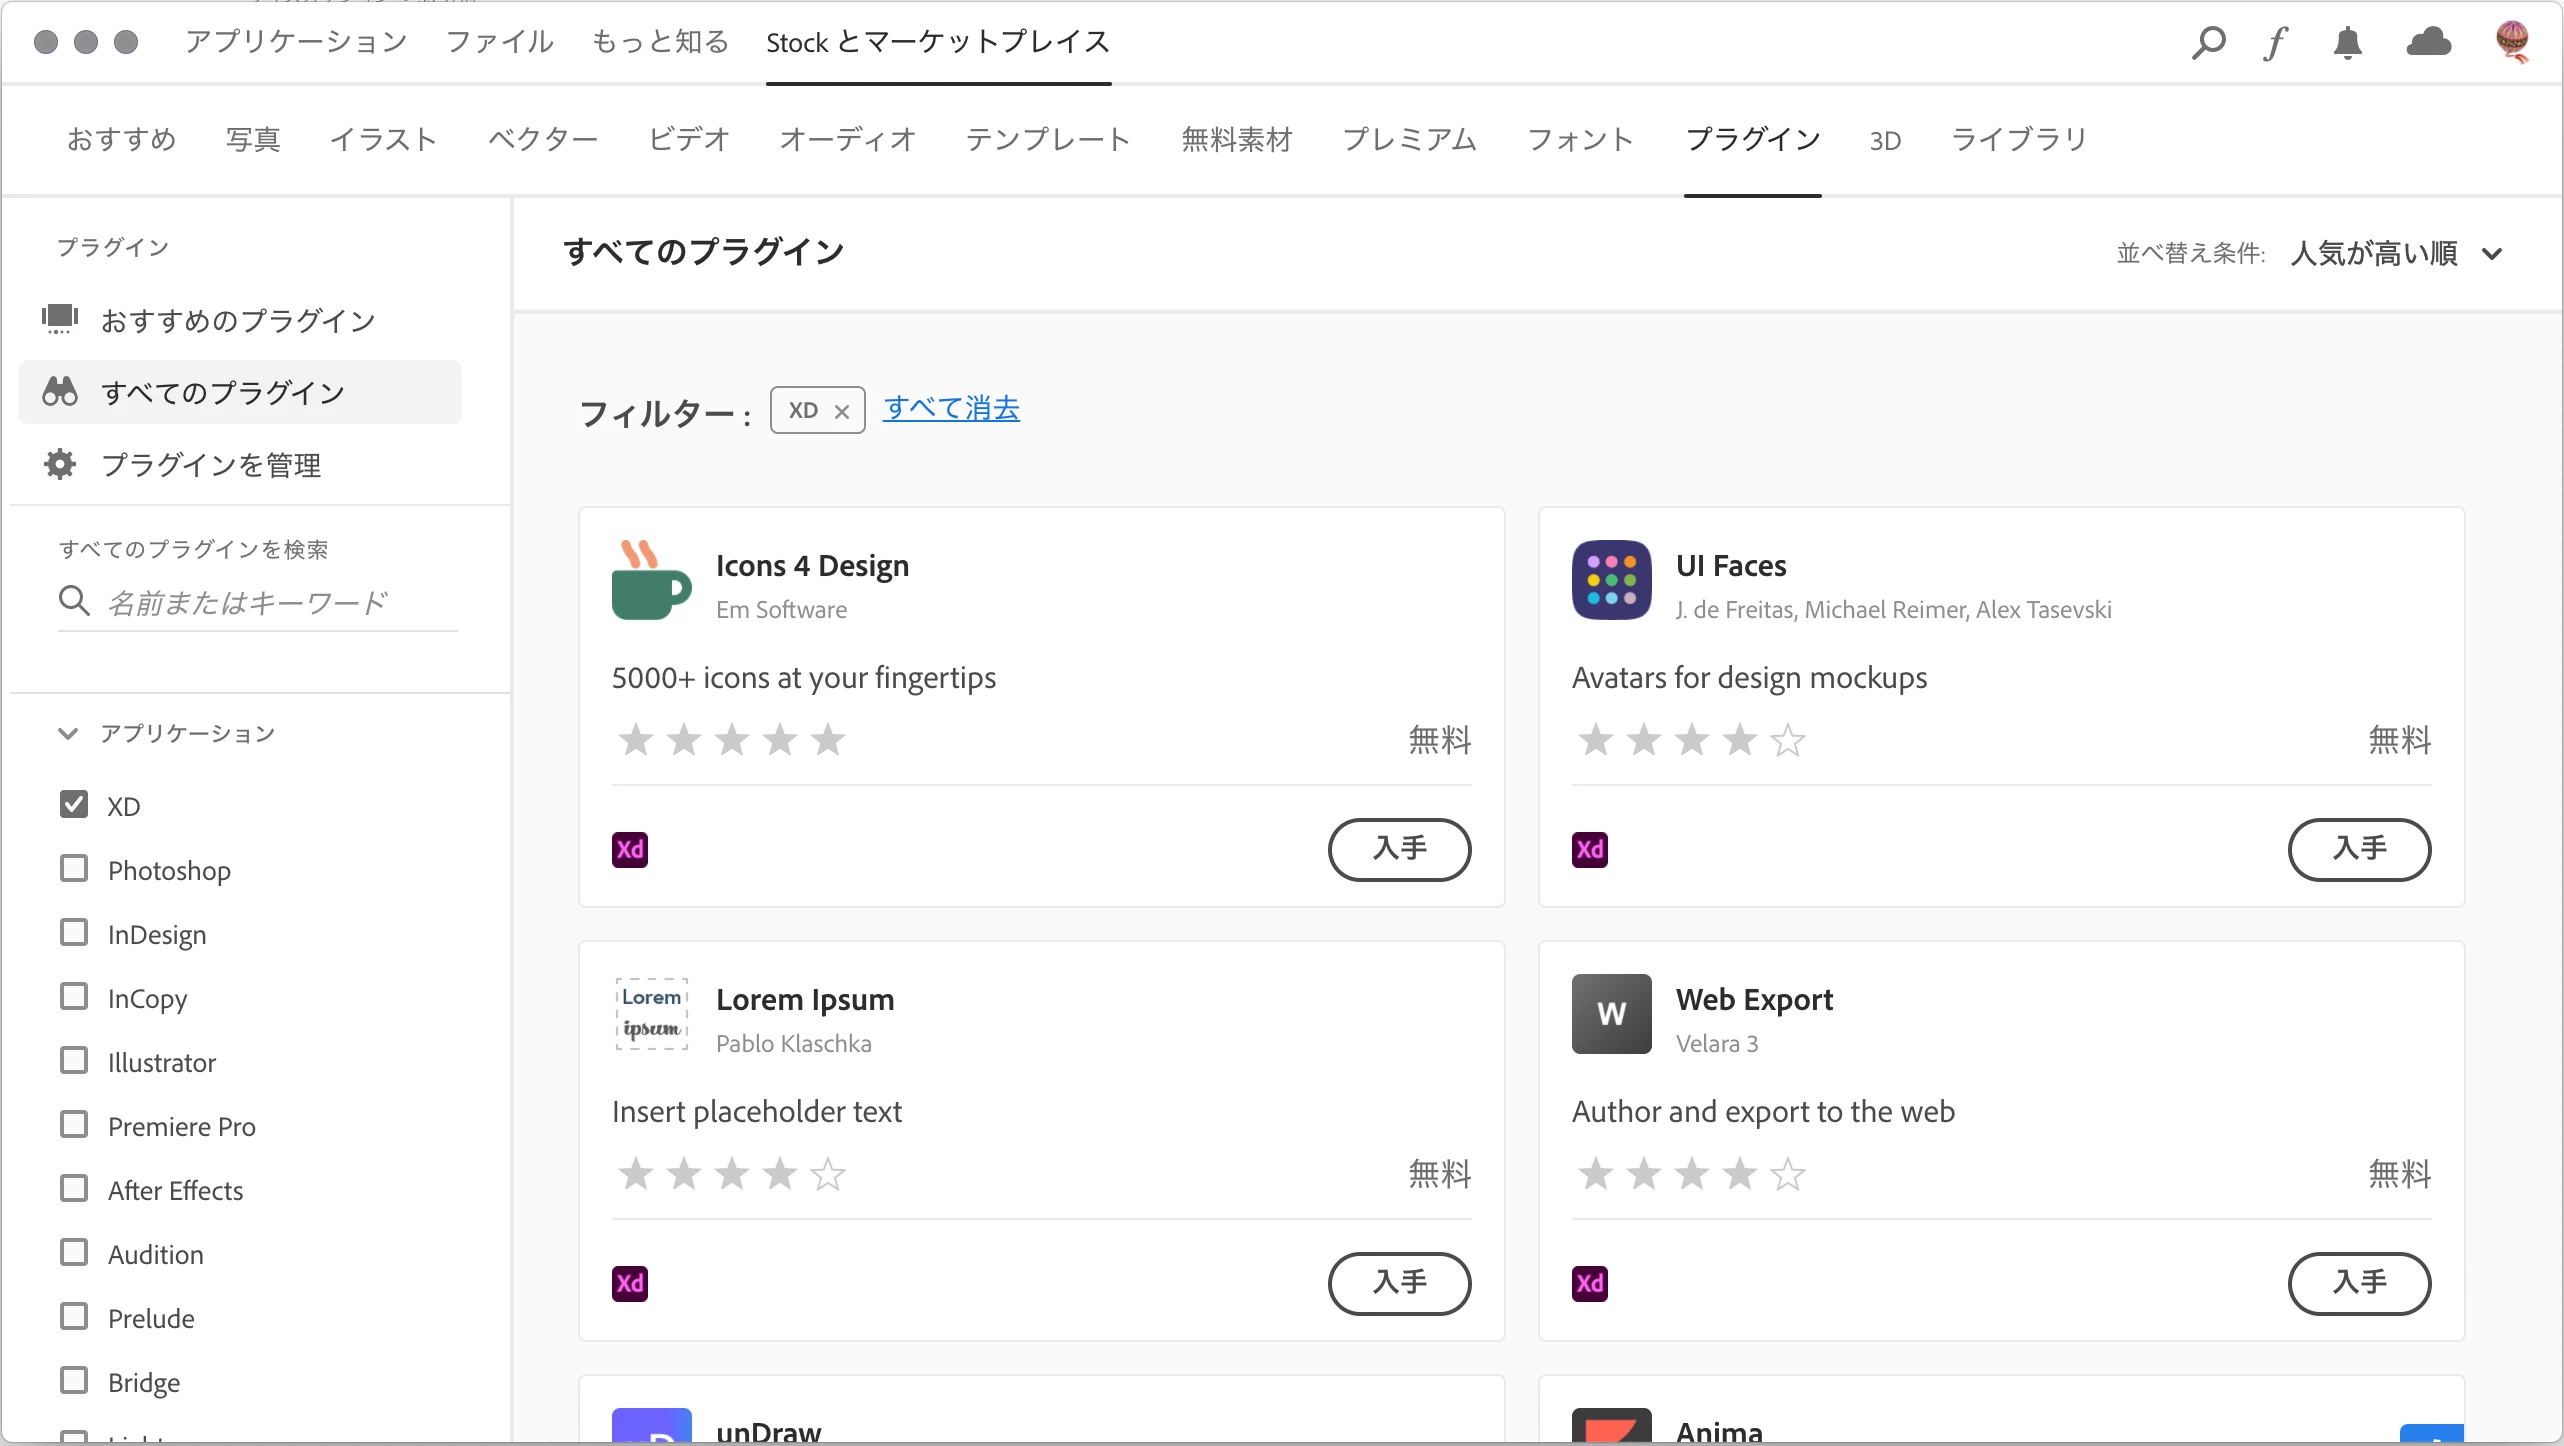This screenshot has height=1446, width=2564.
Task: Enable the Photoshop filter checkbox
Action: click(x=74, y=869)
